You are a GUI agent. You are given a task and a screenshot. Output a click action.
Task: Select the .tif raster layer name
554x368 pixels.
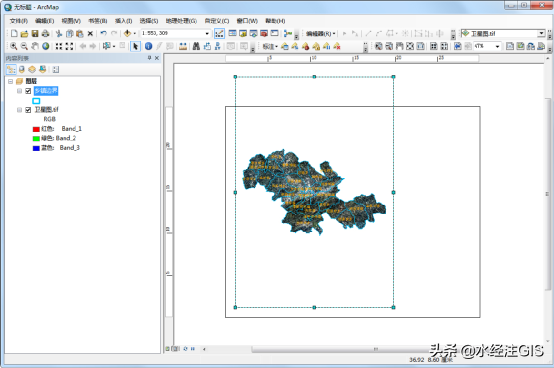click(46, 110)
